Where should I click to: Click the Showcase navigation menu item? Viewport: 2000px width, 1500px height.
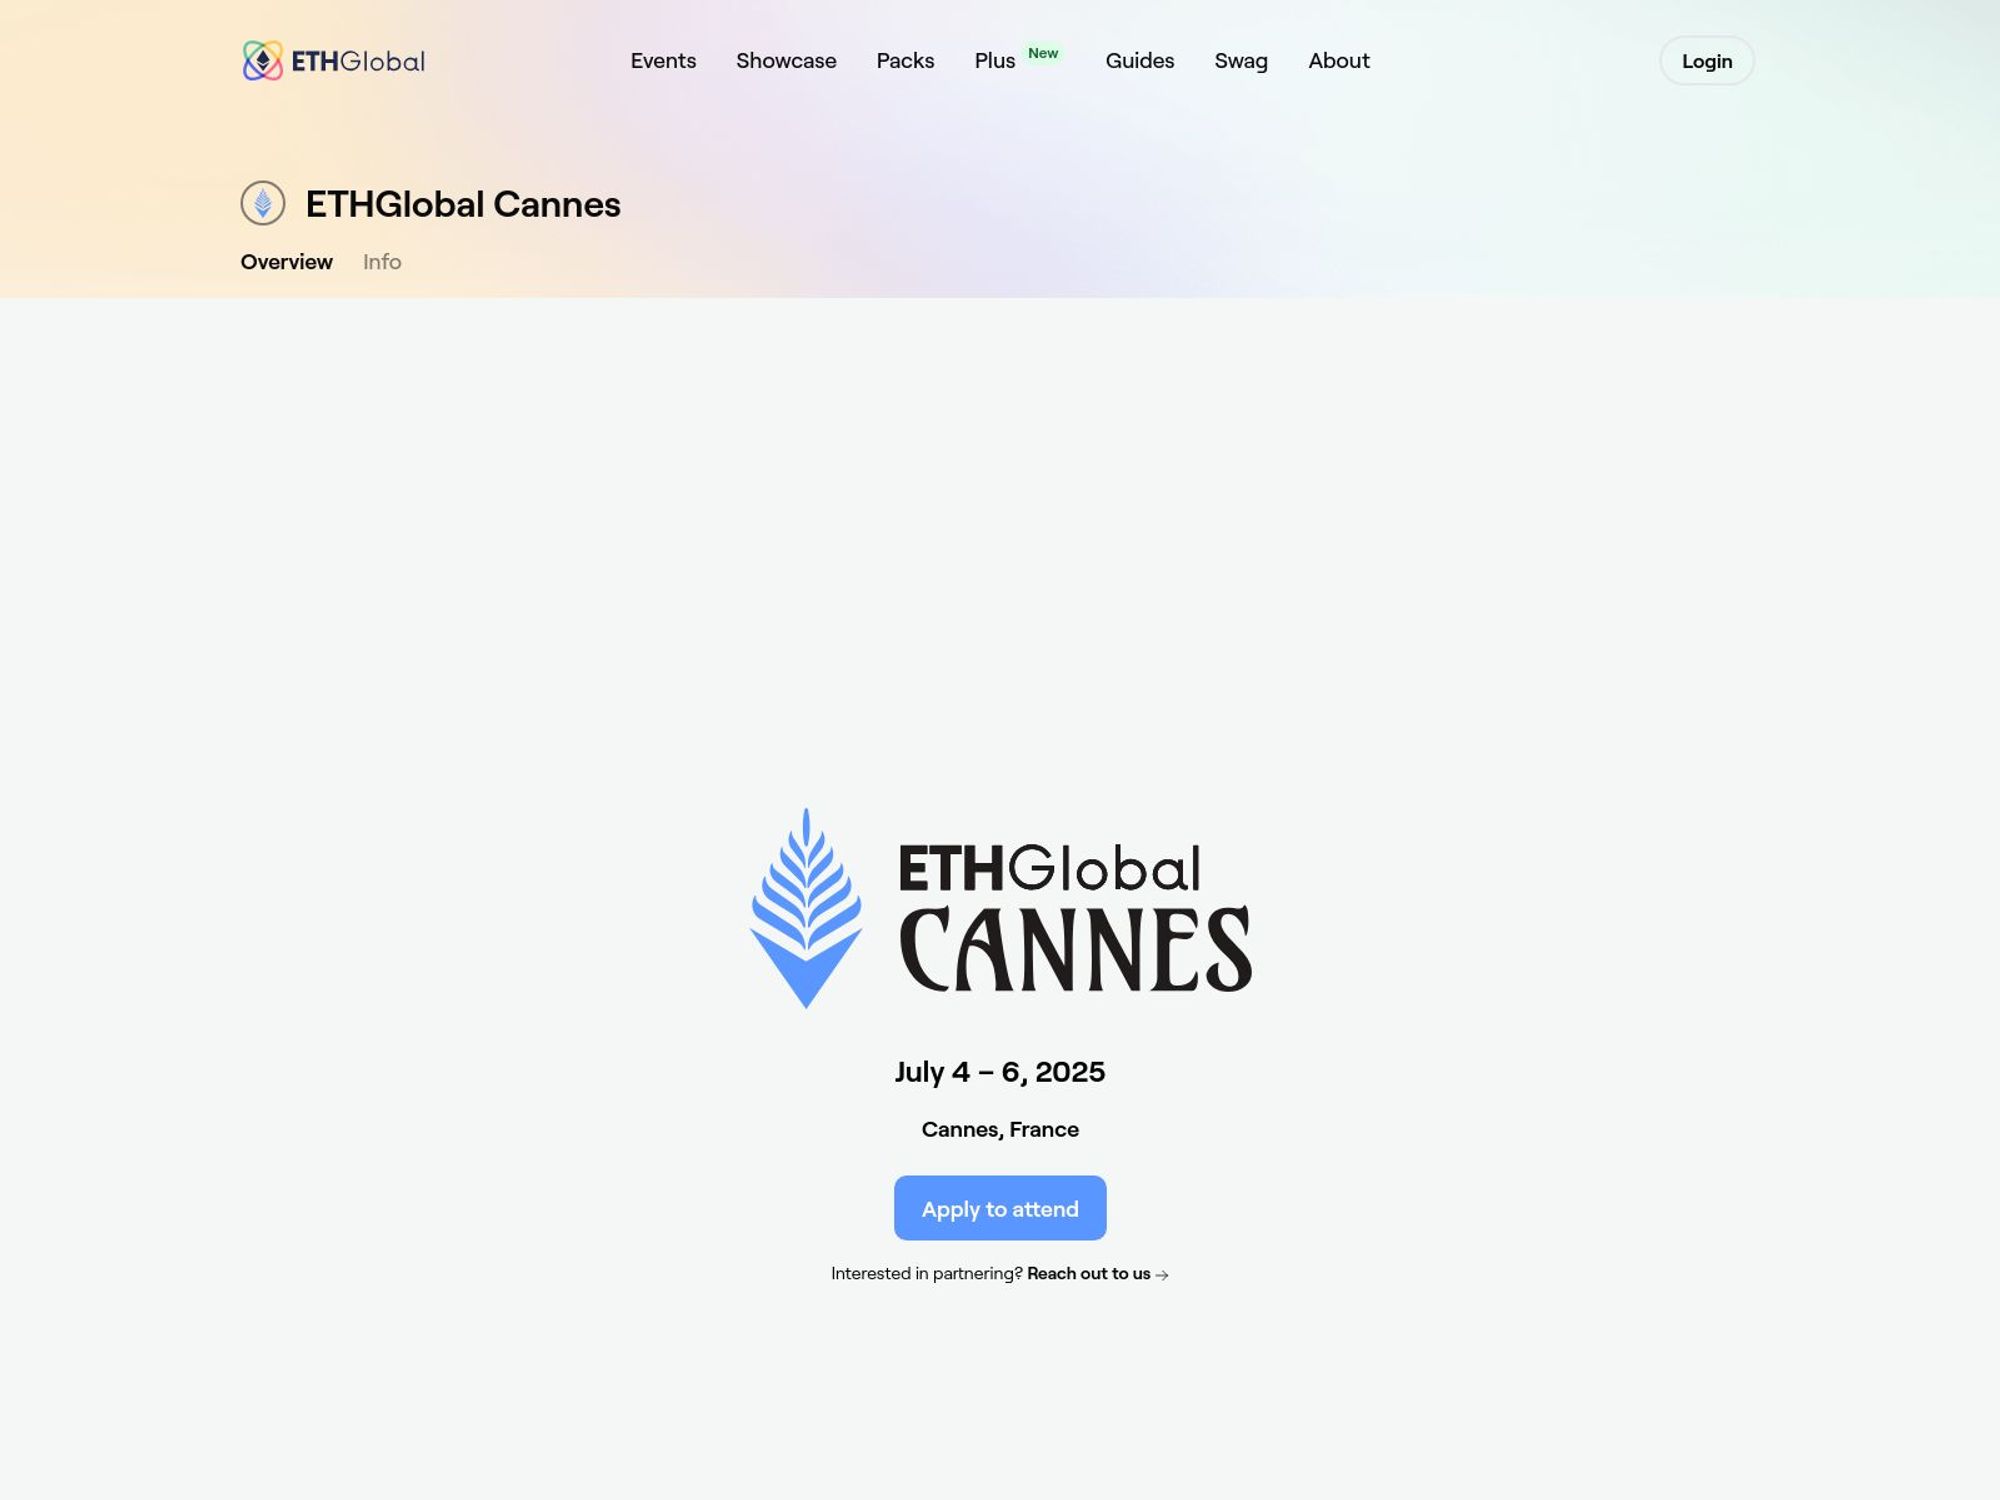[x=786, y=60]
